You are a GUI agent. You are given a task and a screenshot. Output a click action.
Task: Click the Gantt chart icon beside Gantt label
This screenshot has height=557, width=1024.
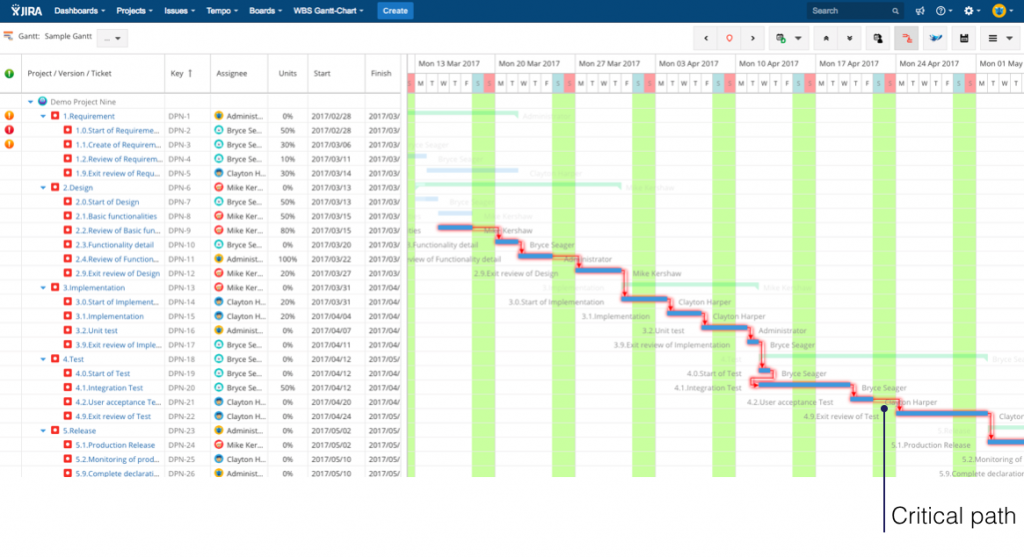(x=8, y=37)
